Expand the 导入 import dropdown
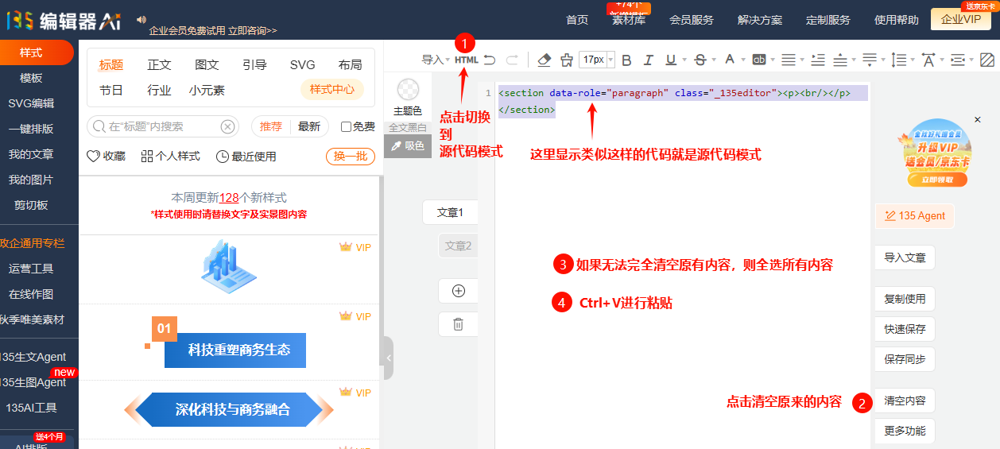1000x449 pixels. (x=434, y=60)
